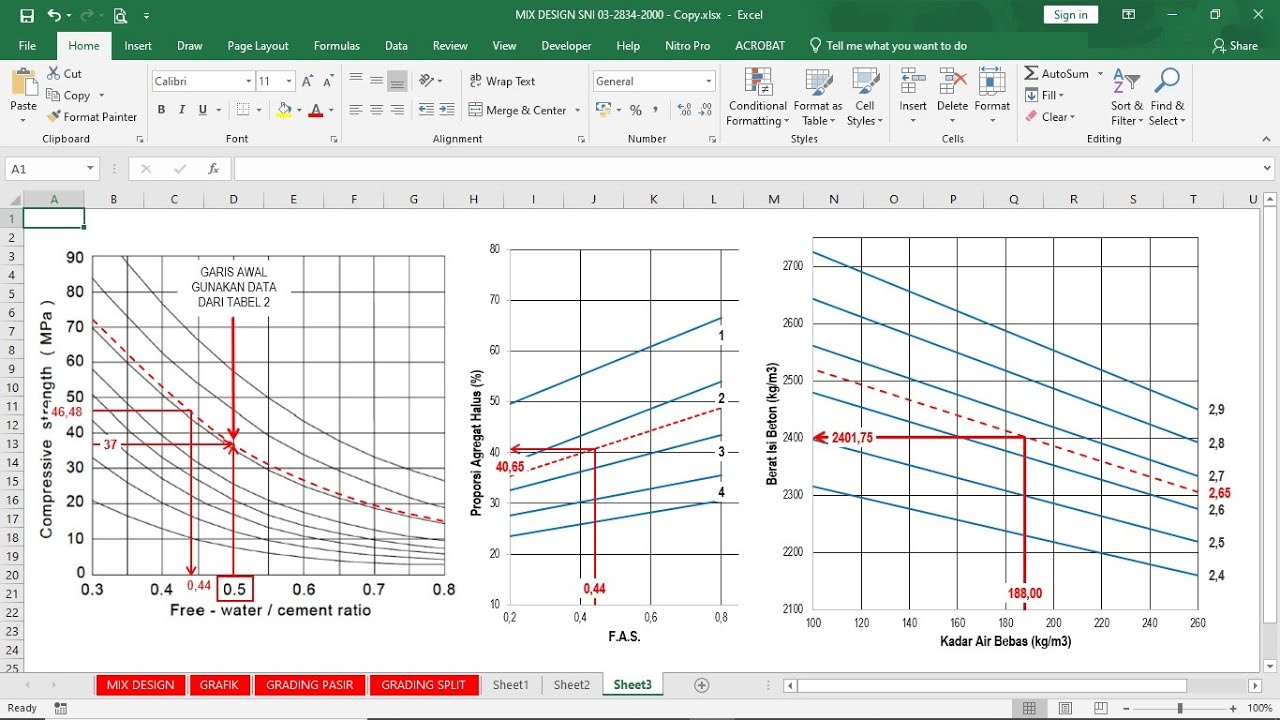The width and height of the screenshot is (1280, 720).
Task: Copy the selected cells
Action: (68, 95)
